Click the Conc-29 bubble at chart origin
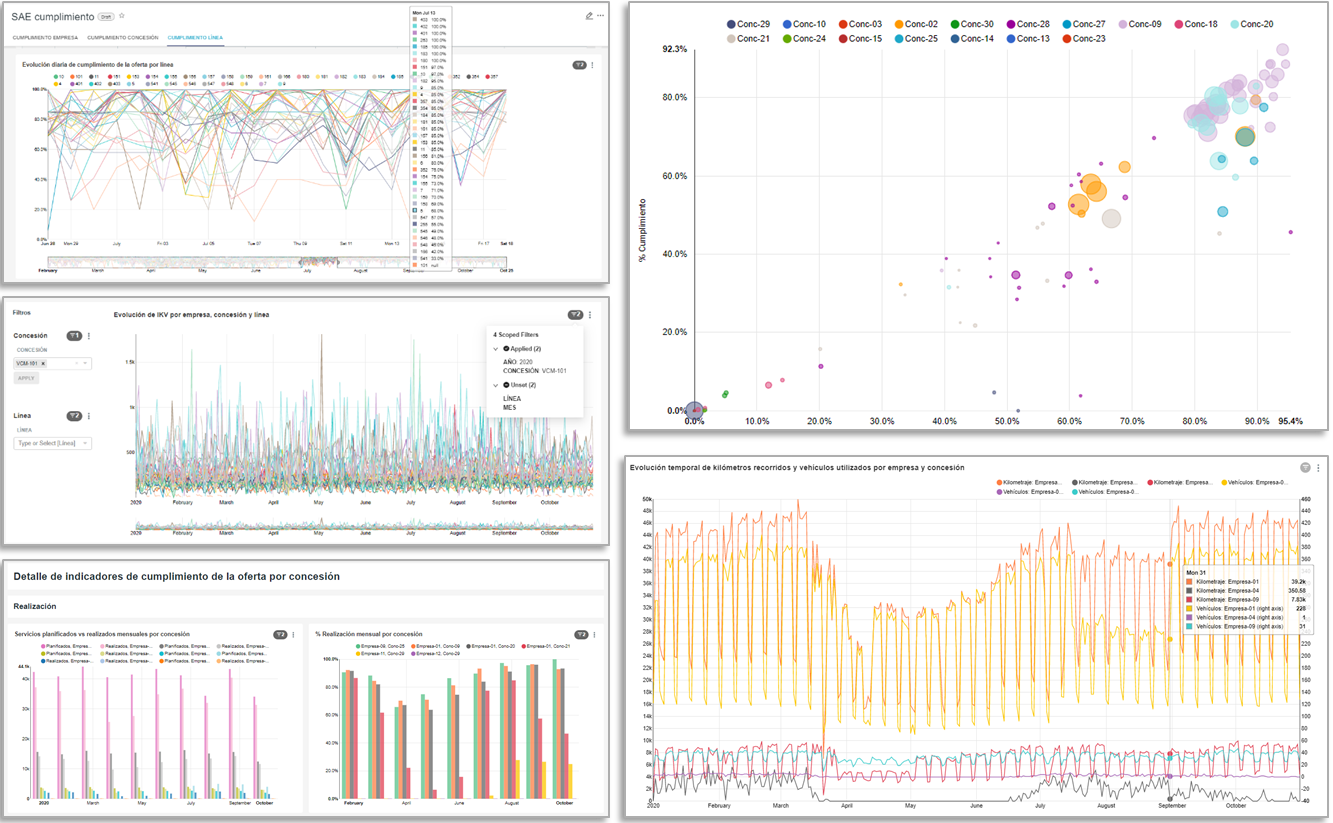 pyautogui.click(x=695, y=410)
